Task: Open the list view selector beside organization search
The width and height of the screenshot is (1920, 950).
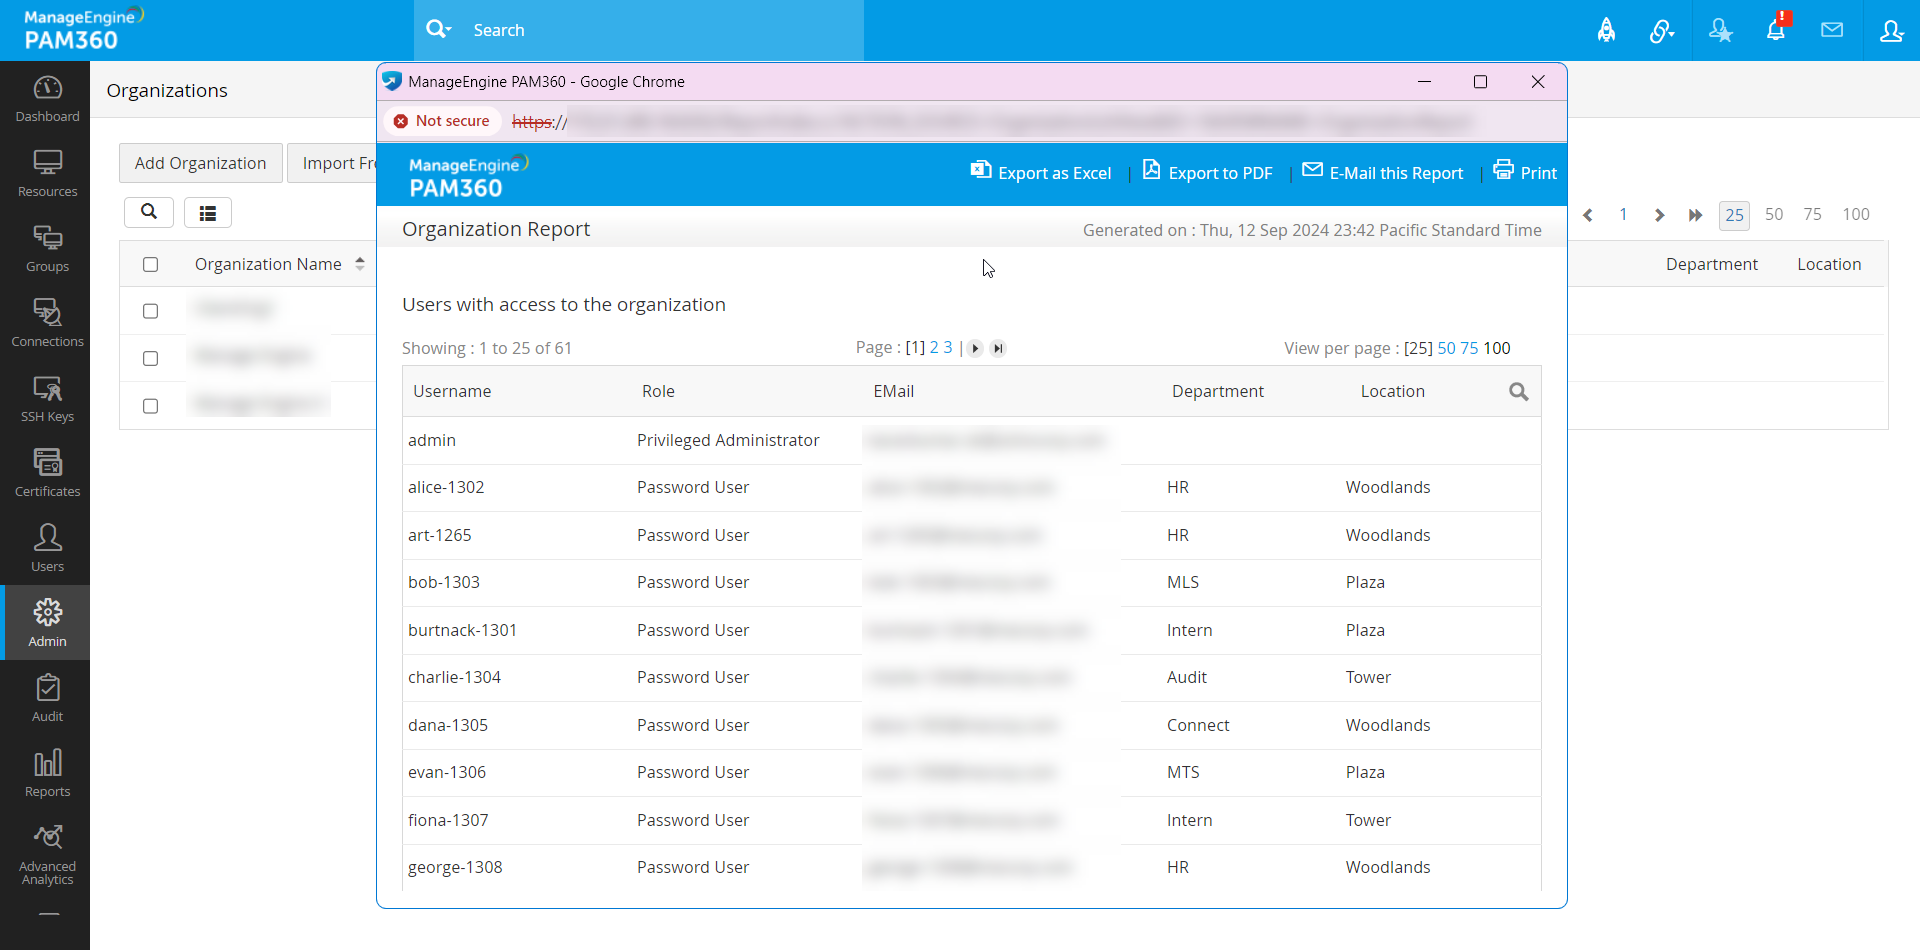Action: [x=207, y=212]
